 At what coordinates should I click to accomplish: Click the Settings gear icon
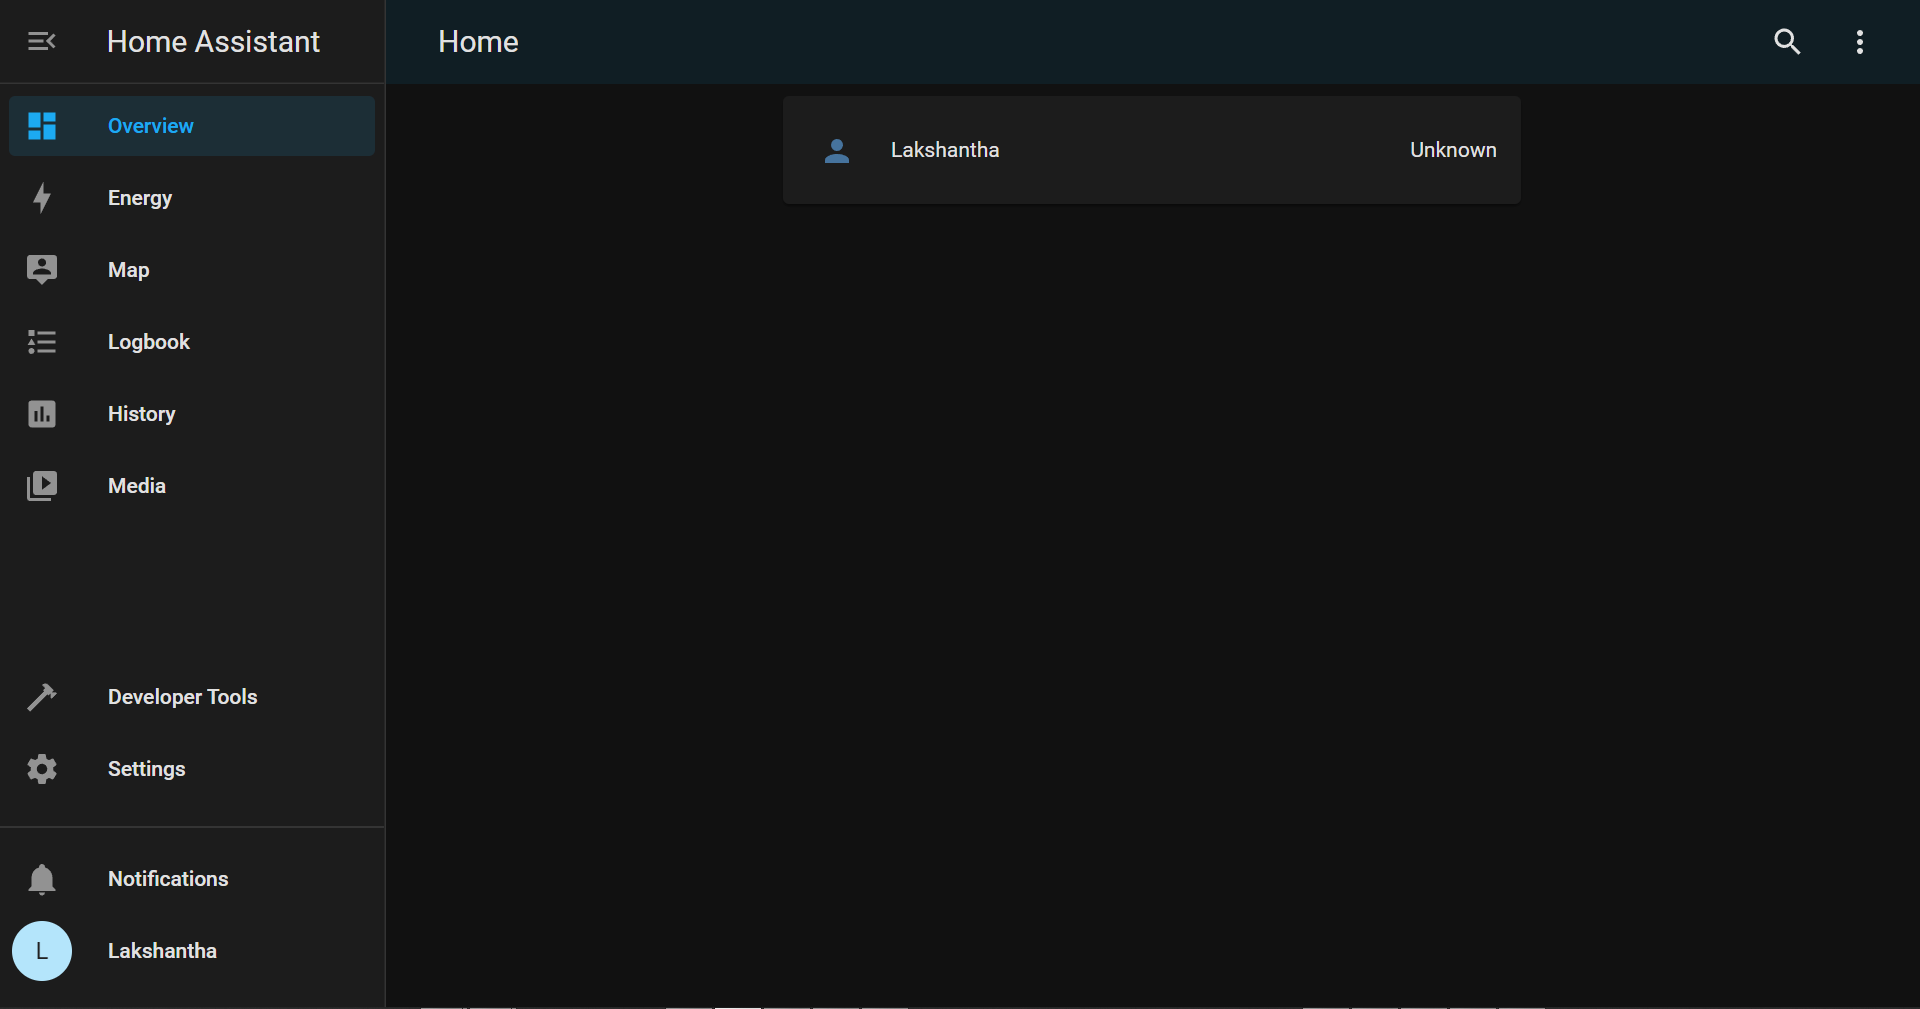click(42, 769)
